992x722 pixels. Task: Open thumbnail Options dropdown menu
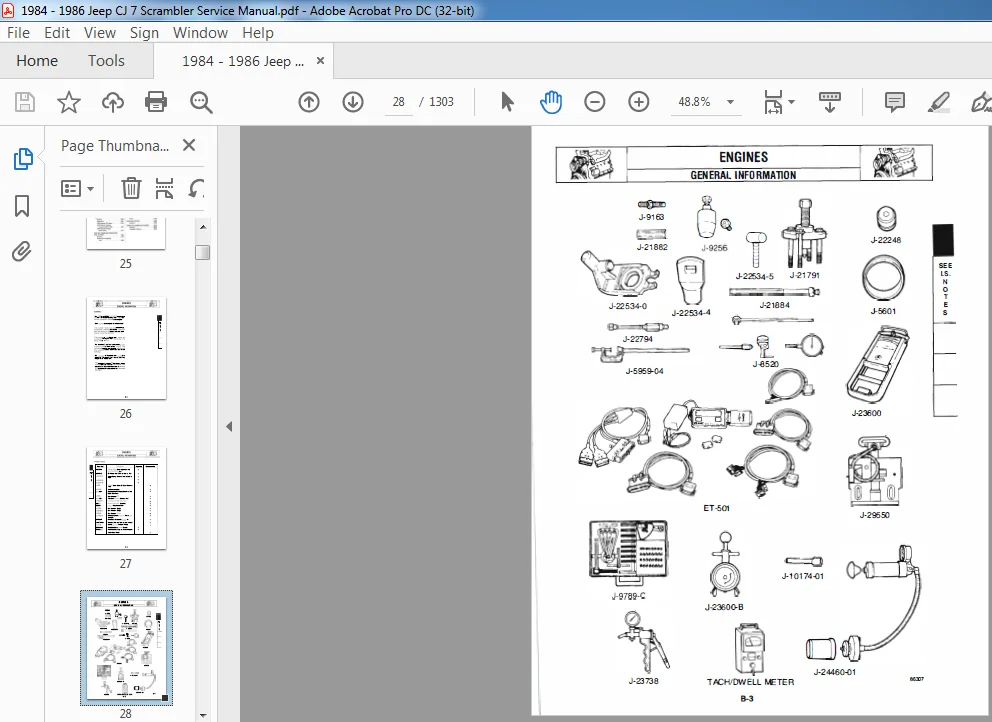point(77,189)
